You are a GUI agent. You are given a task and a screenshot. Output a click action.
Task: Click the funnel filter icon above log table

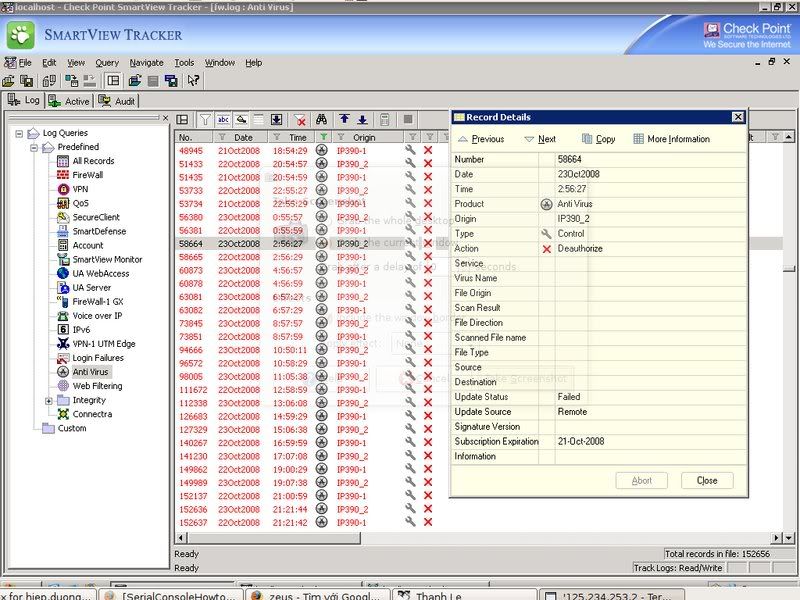pyautogui.click(x=205, y=120)
